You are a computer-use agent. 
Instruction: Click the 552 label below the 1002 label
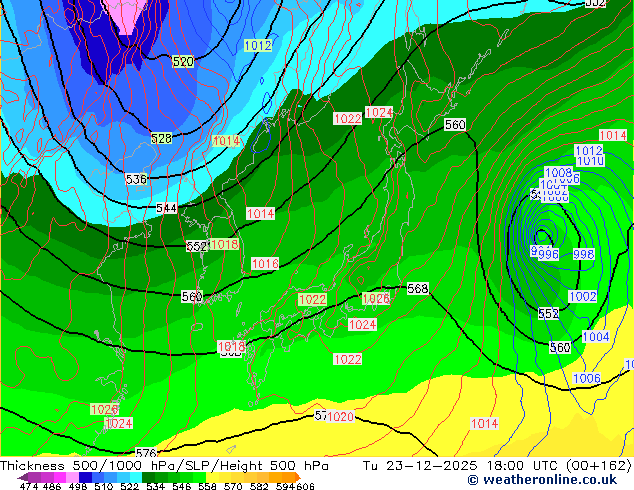pos(549,313)
